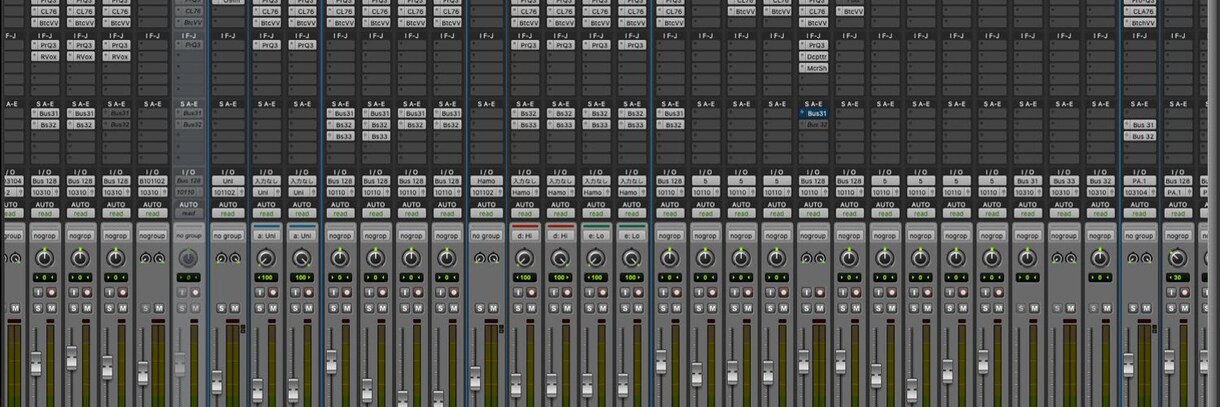Mute the track whose input is Bus 32
1220x407 pixels.
click(1106, 308)
